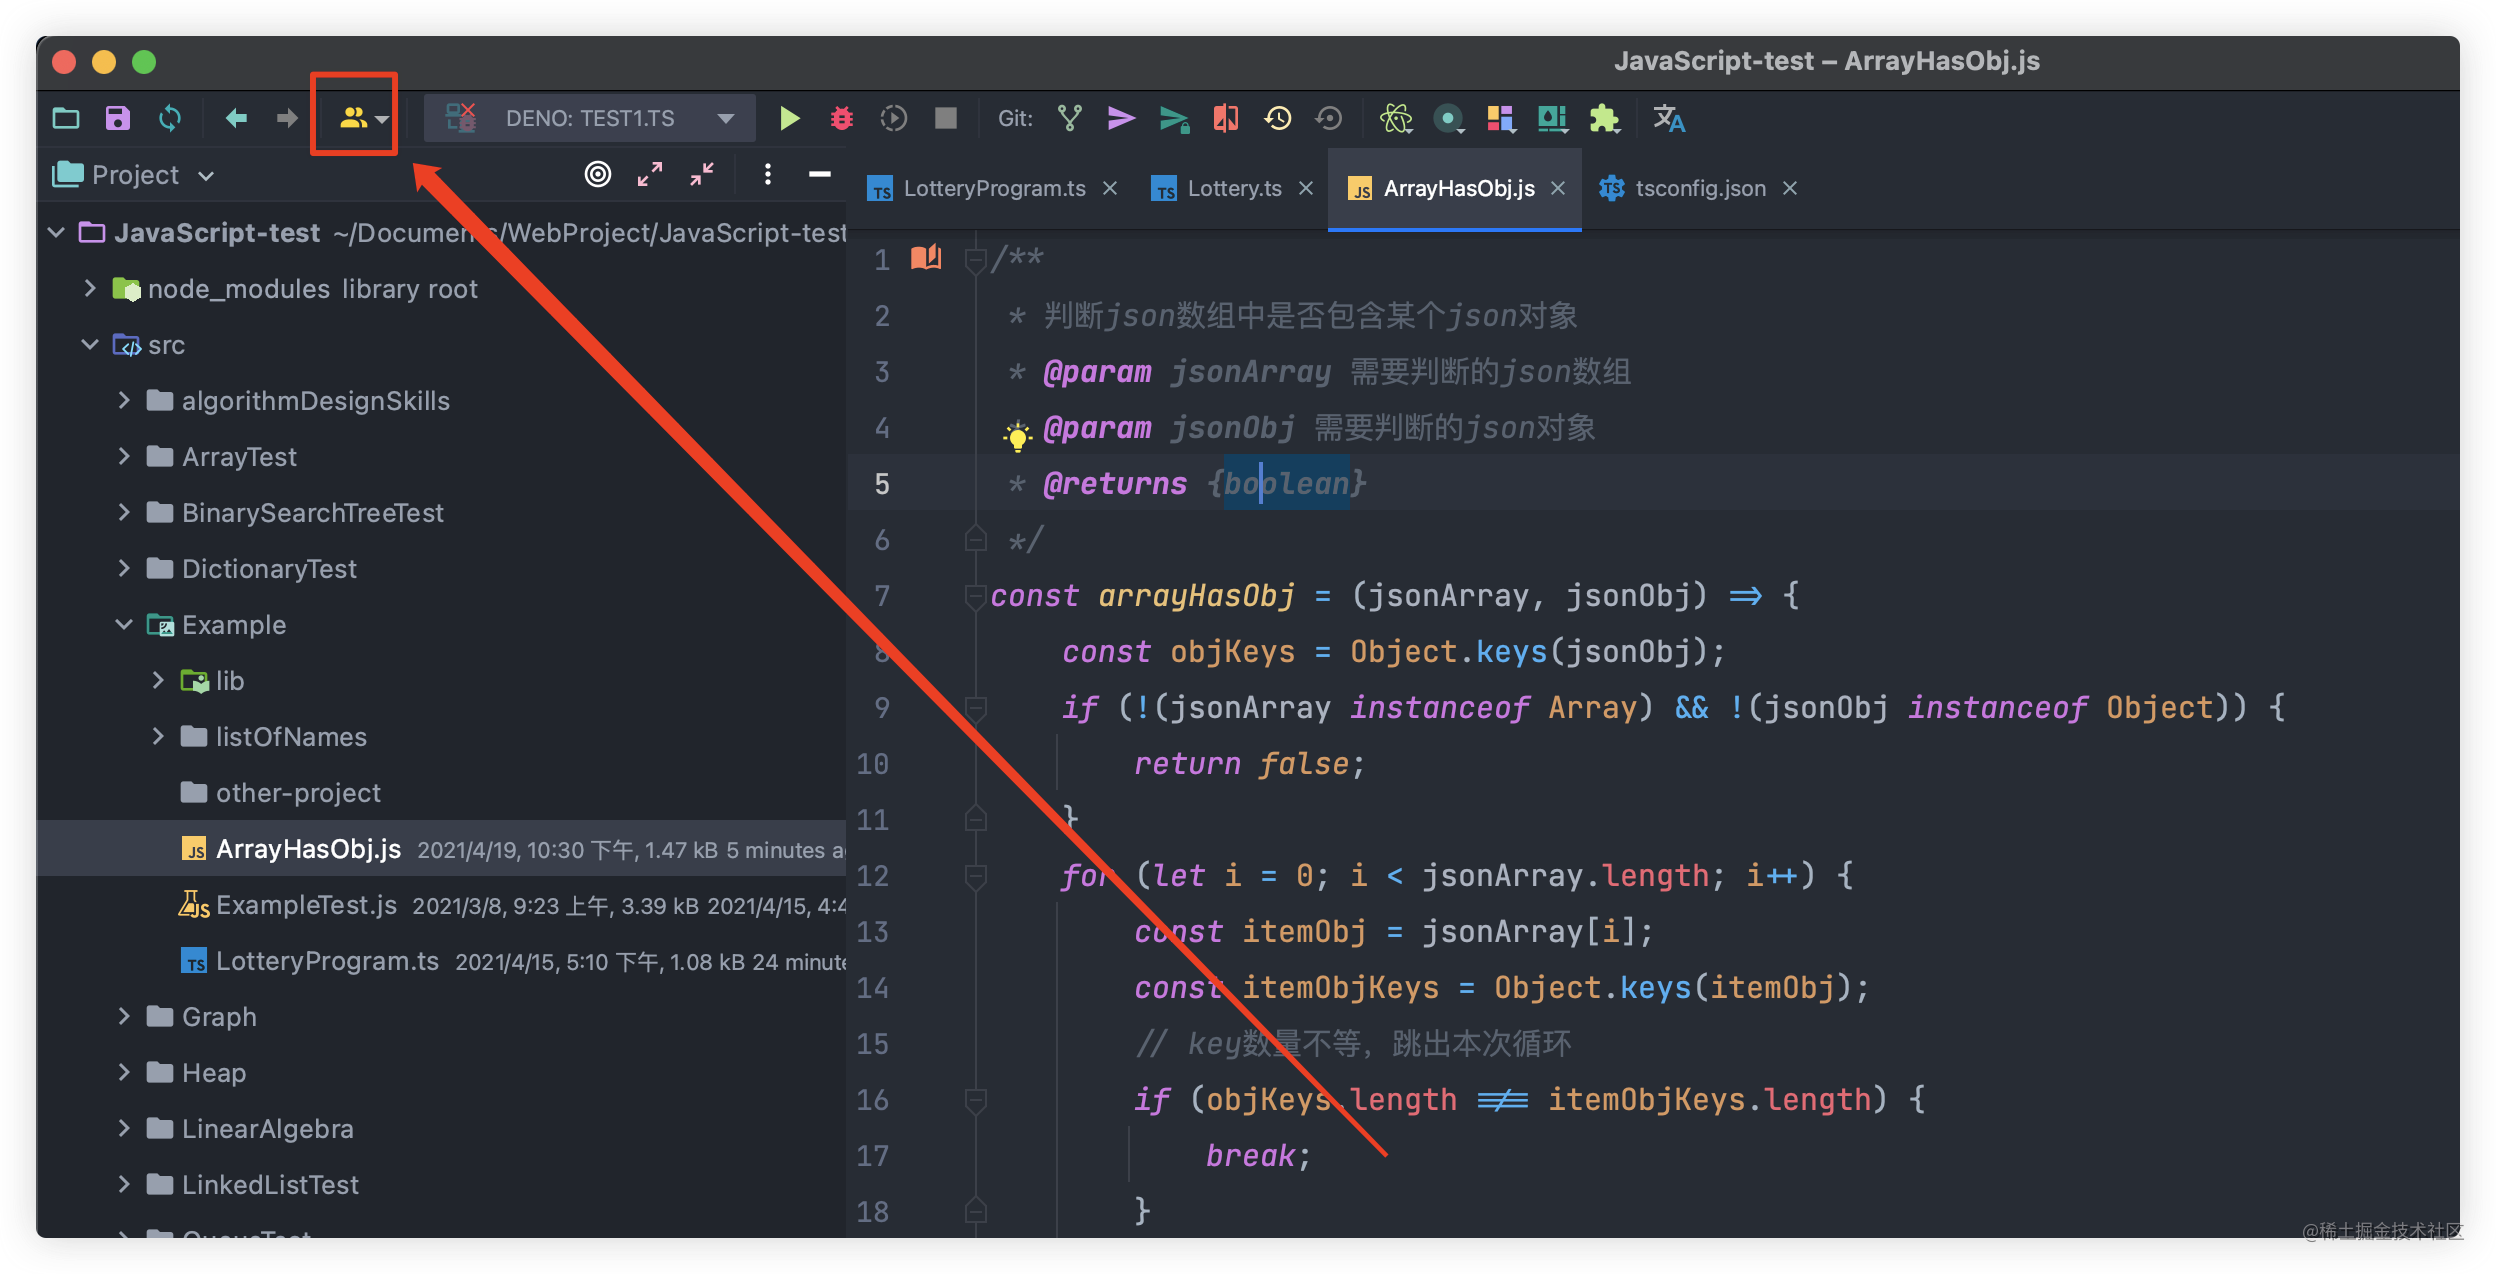Select ExampleTest.js in project tree
2496x1274 pixels.
point(306,905)
